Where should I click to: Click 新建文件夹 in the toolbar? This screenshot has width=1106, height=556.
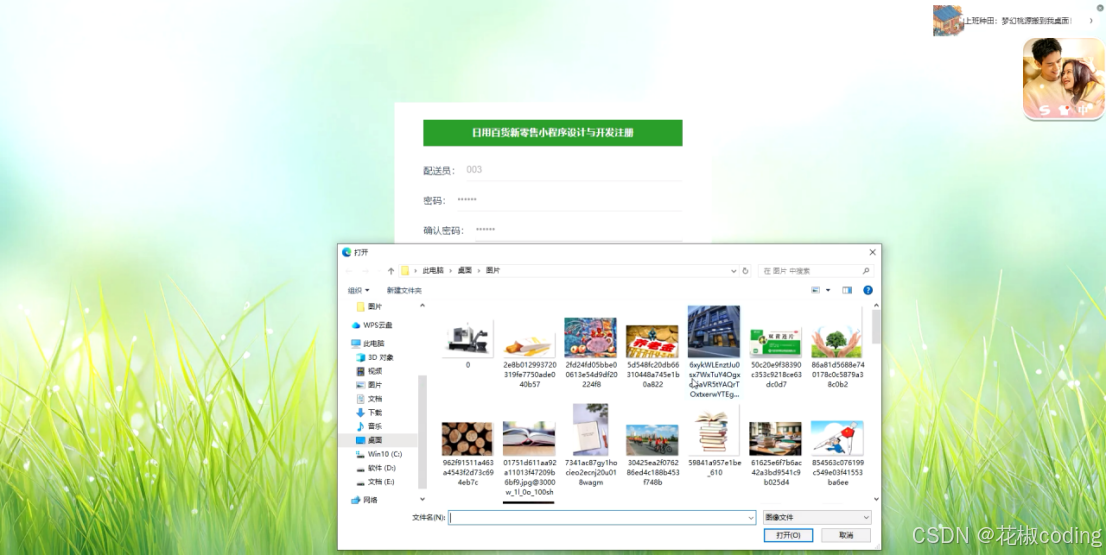[404, 291]
